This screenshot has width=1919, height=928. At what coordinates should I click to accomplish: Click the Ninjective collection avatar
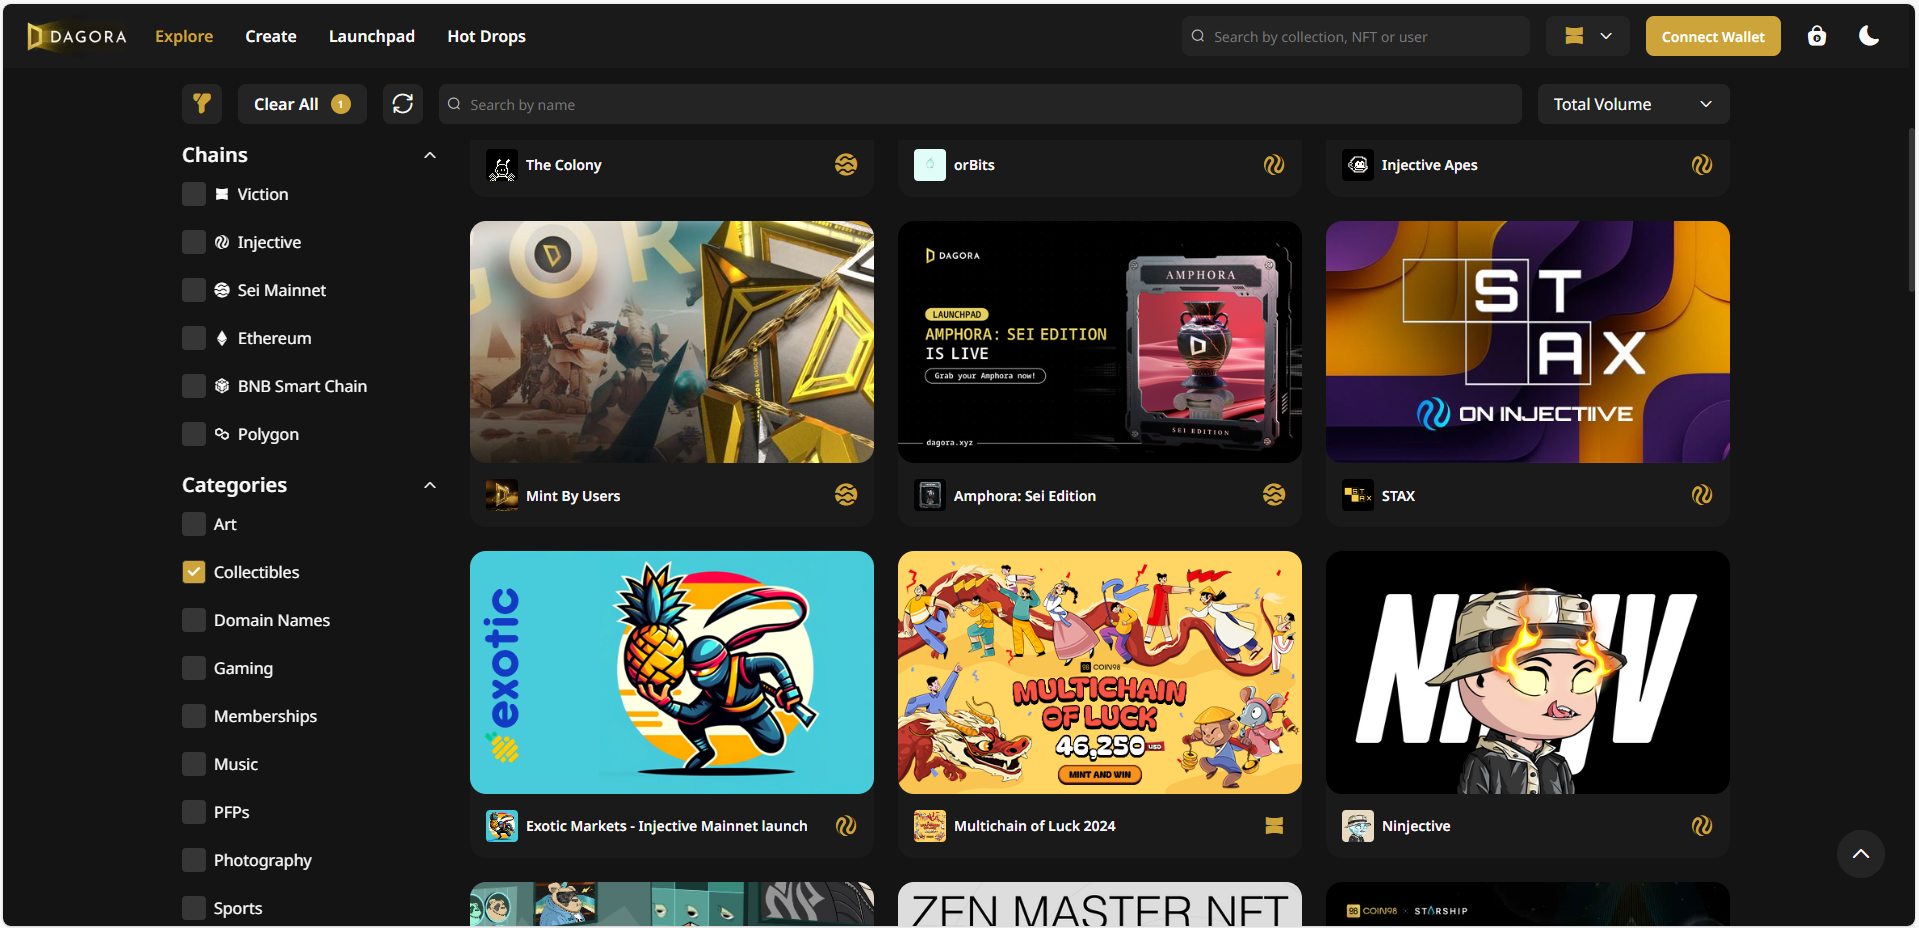coord(1358,826)
